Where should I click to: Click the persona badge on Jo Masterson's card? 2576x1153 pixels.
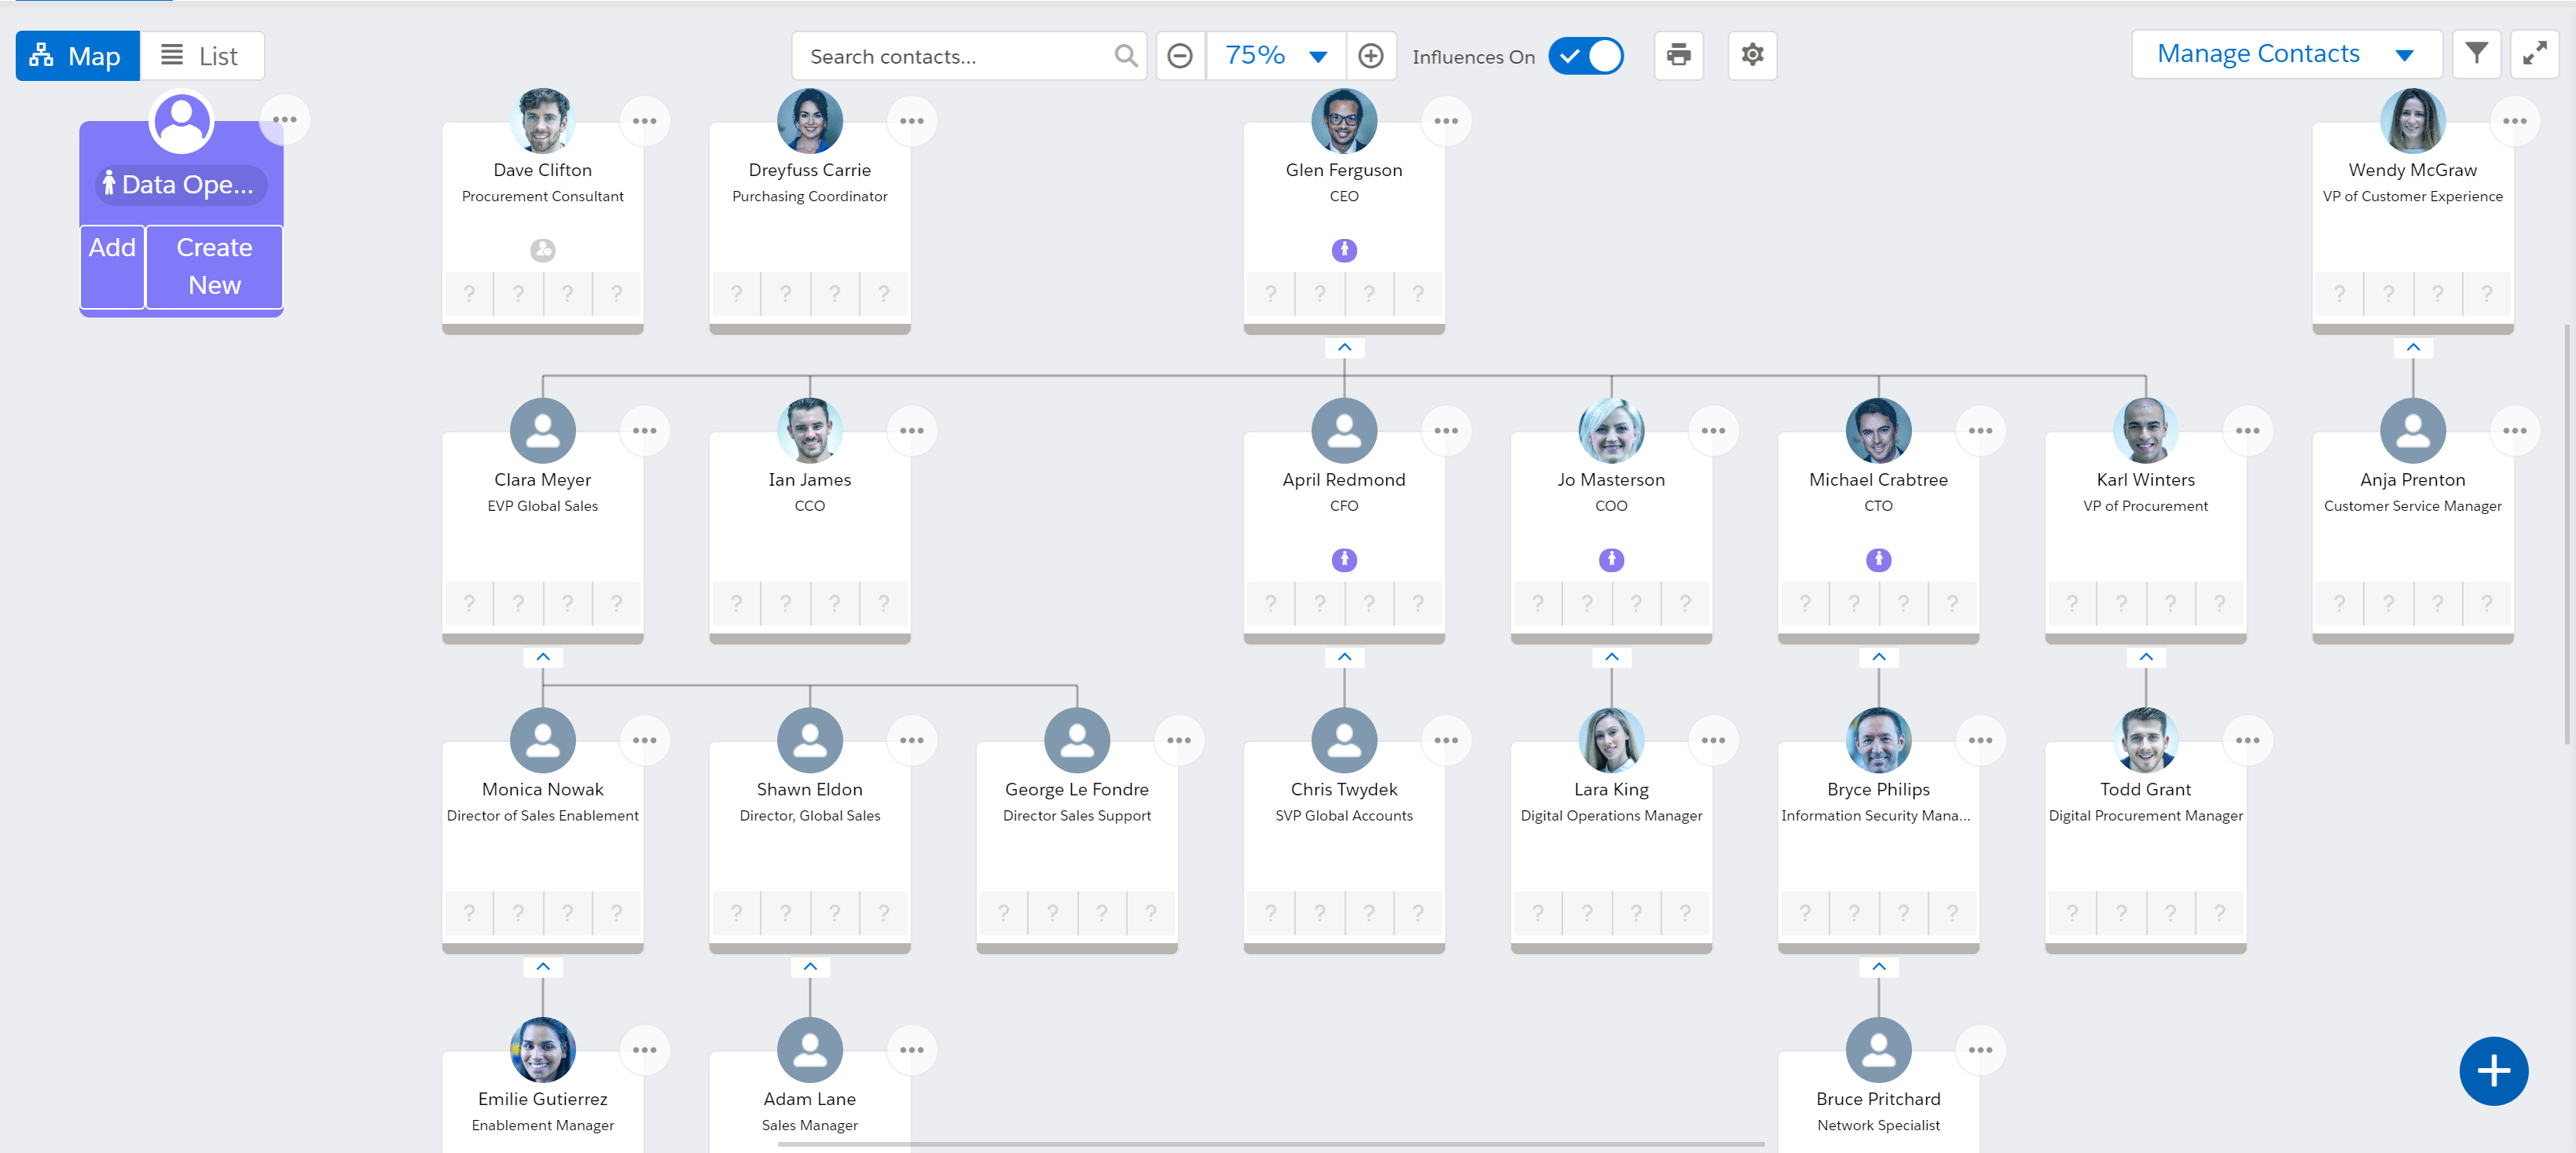click(1611, 560)
